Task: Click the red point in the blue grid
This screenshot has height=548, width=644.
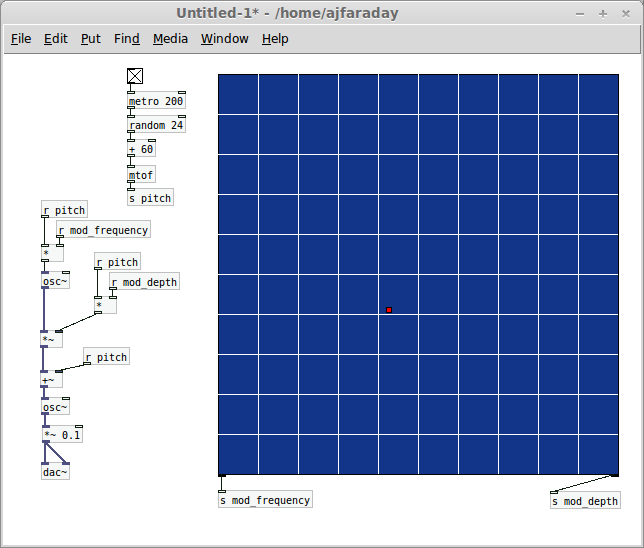Action: 389,310
